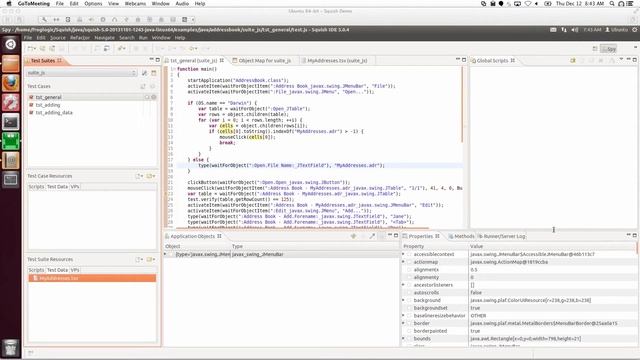Click the open perspective icon near Spy
The image size is (640, 360).
pos(595,49)
